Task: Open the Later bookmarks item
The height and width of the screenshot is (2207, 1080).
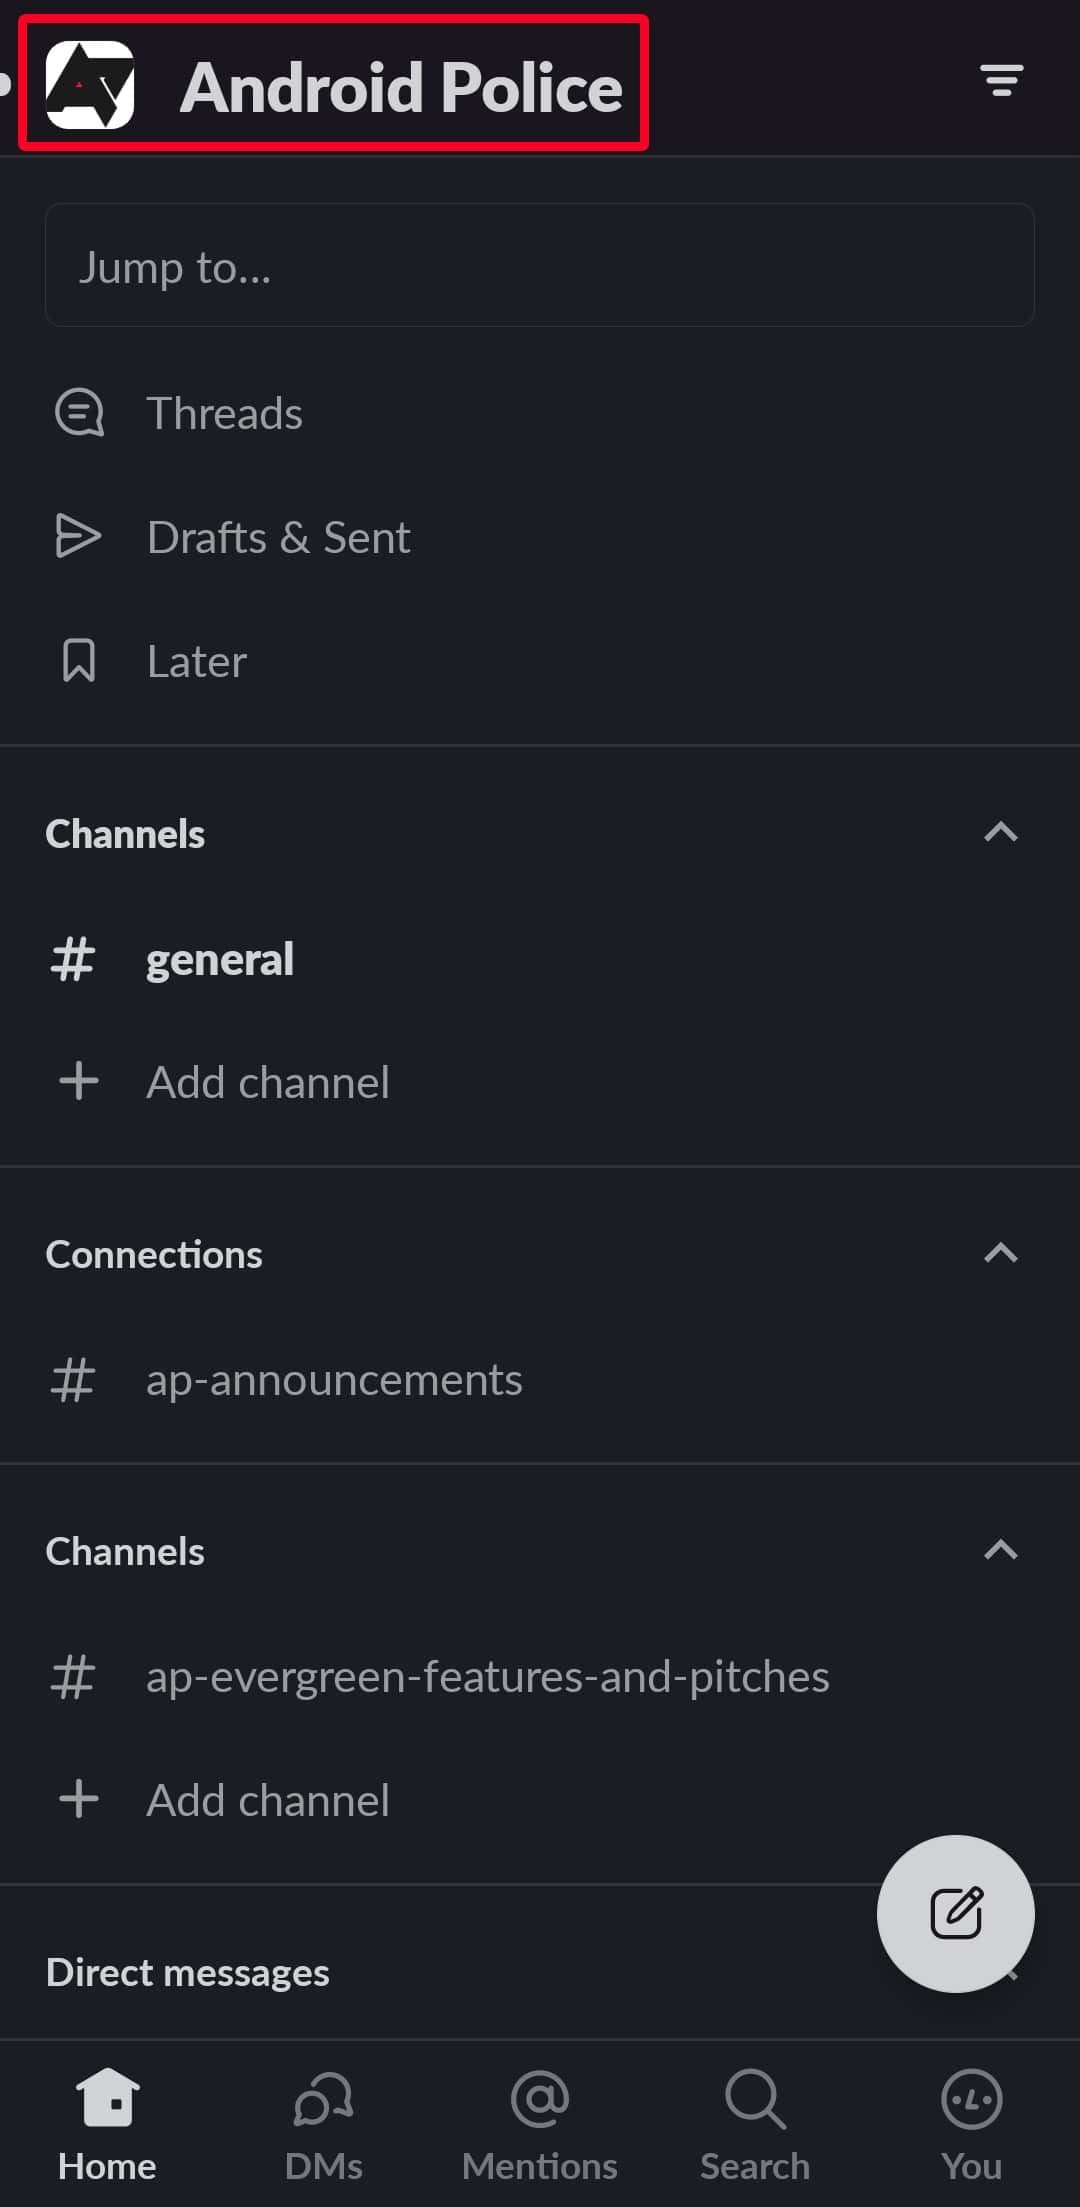Action: pos(196,661)
